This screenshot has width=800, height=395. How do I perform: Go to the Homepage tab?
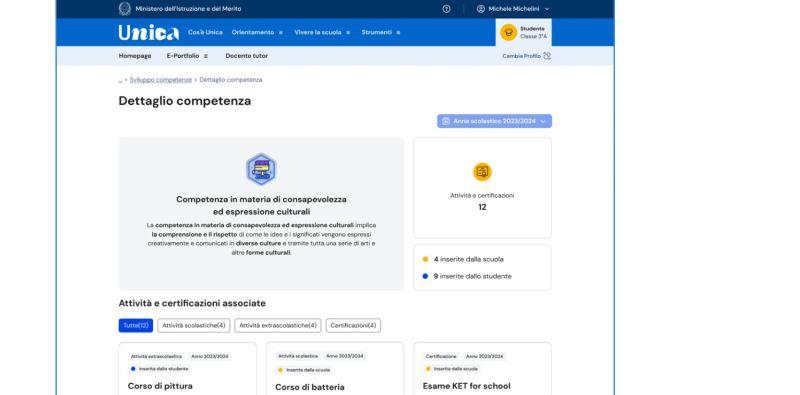pos(135,56)
